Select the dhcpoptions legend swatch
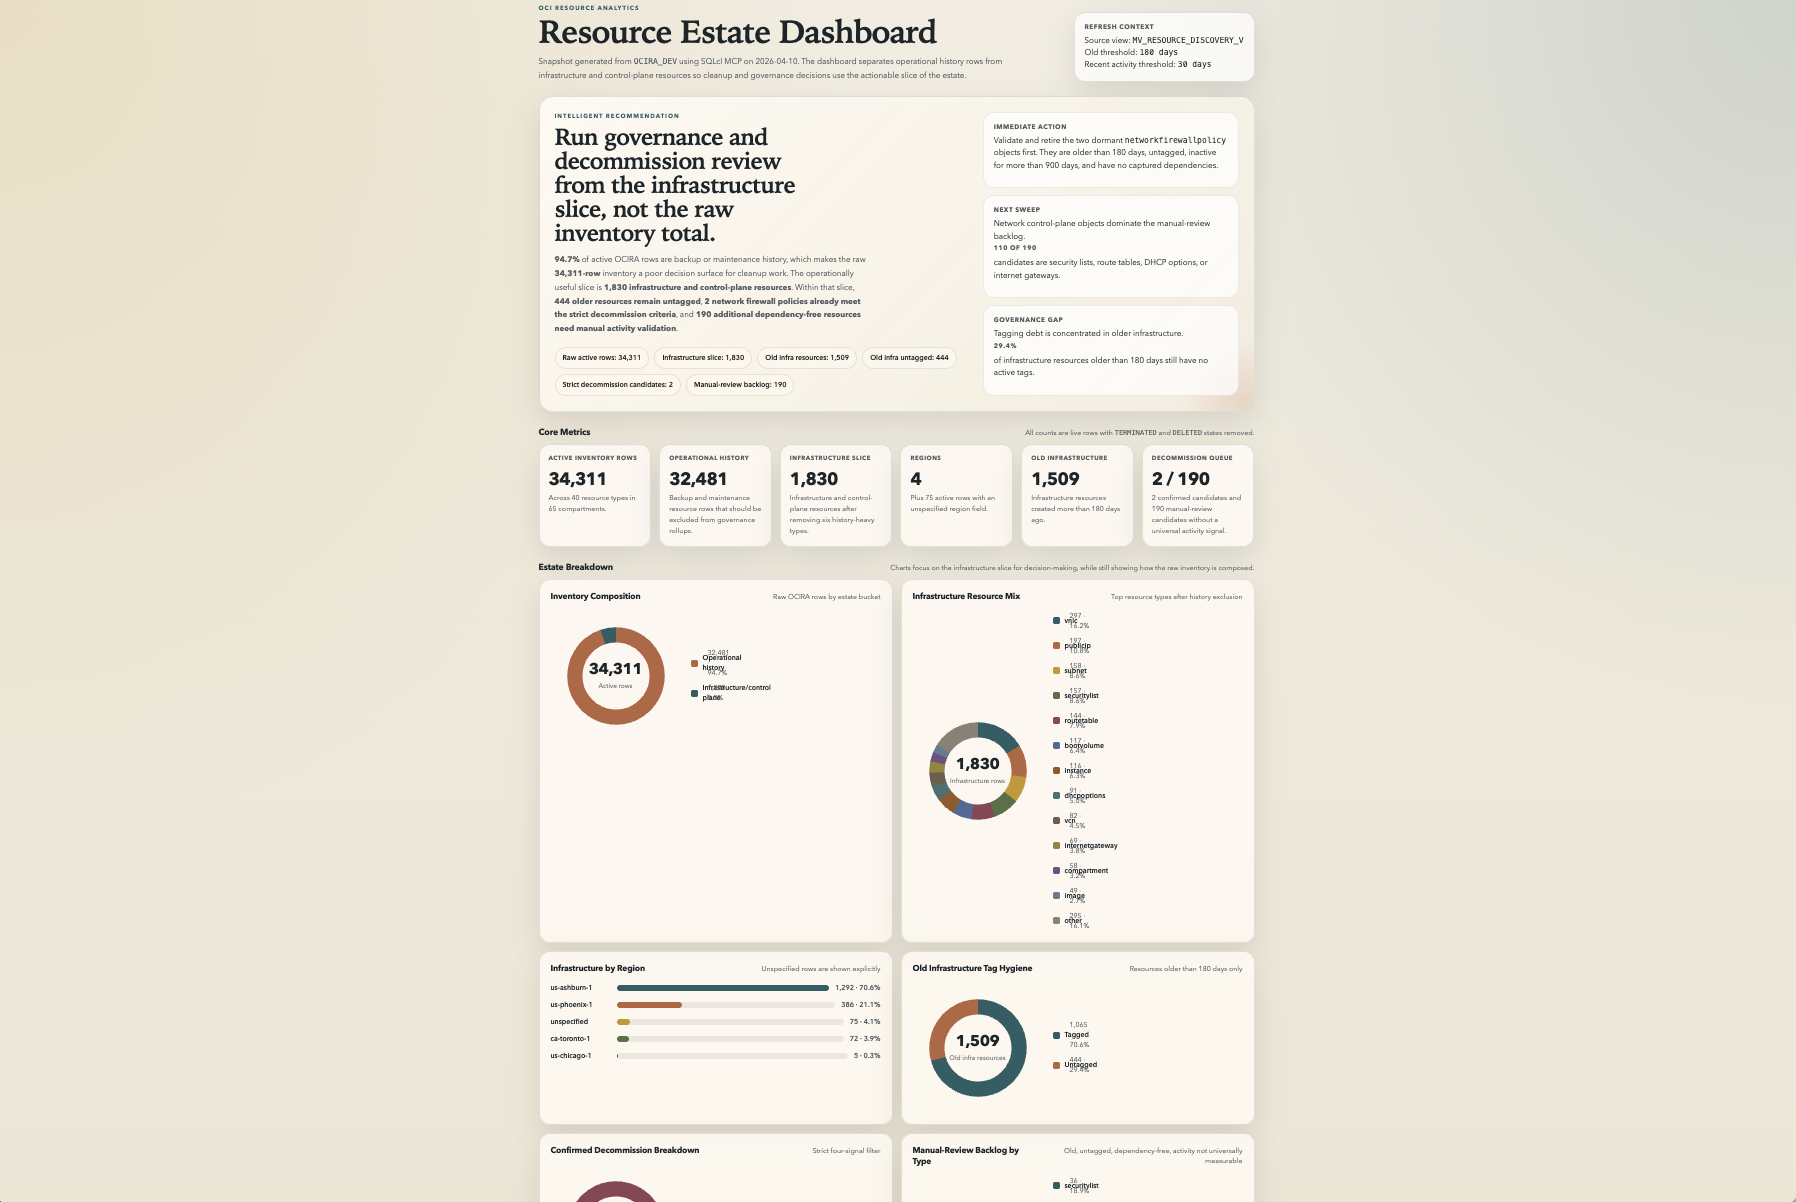 click(1056, 796)
